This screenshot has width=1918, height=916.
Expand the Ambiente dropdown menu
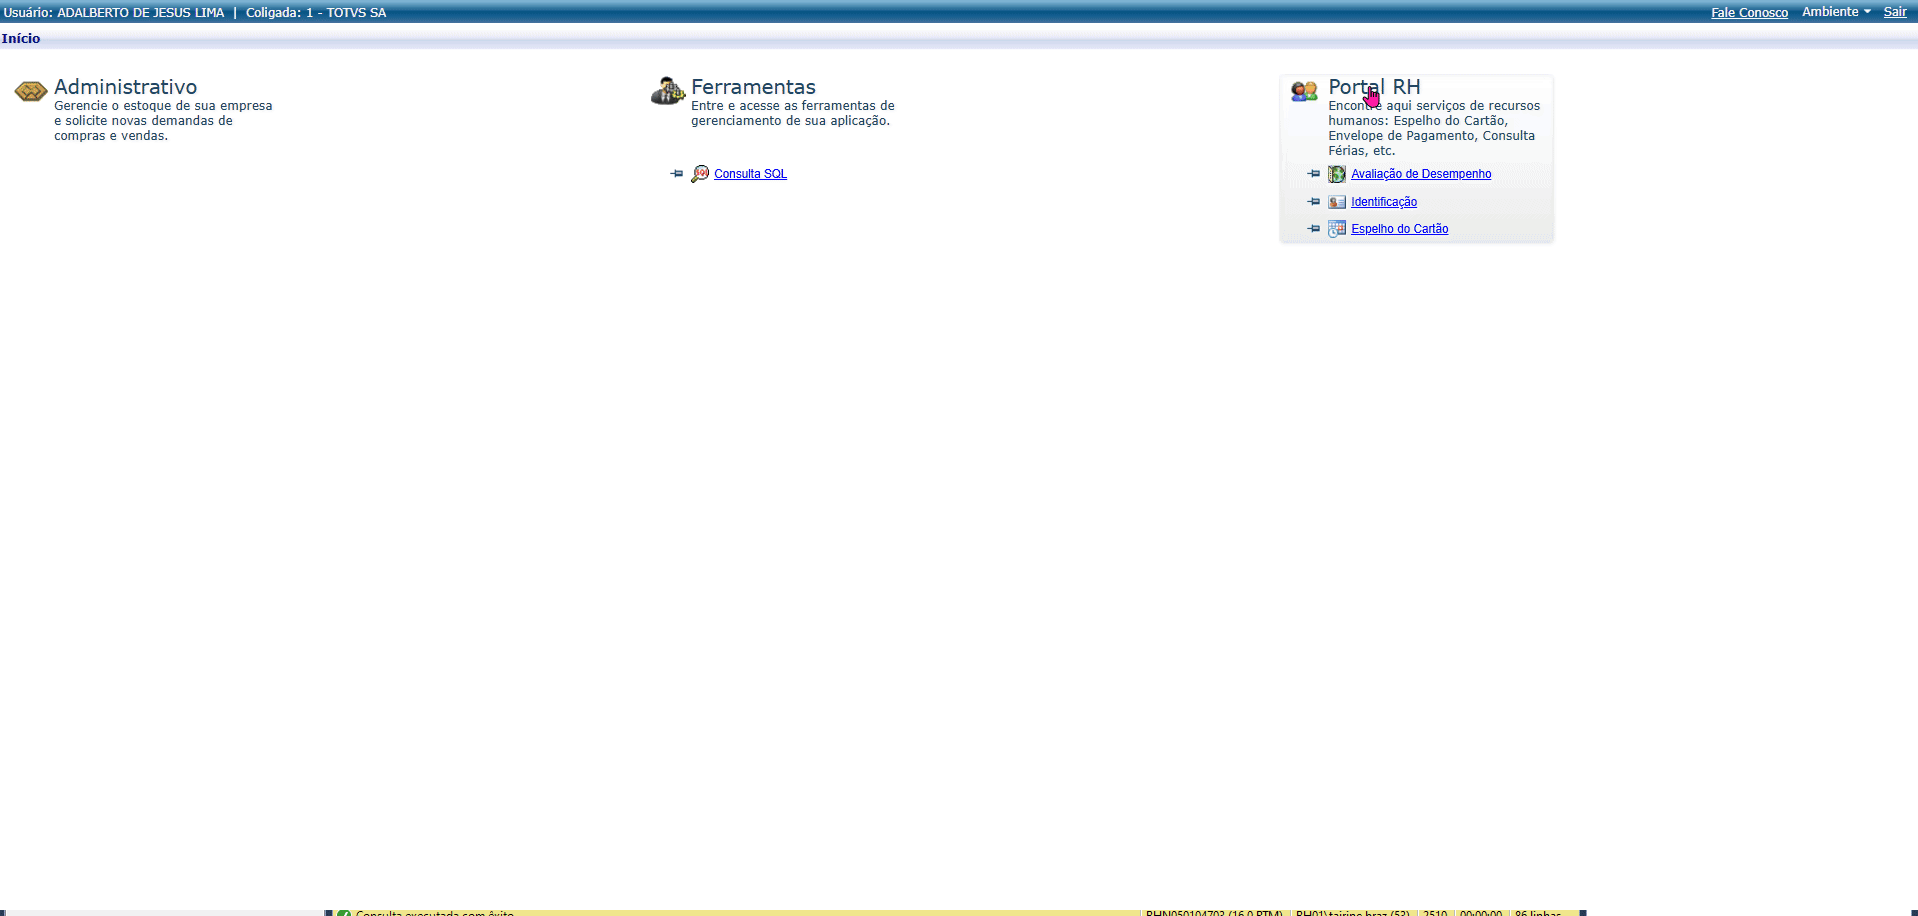(1836, 12)
